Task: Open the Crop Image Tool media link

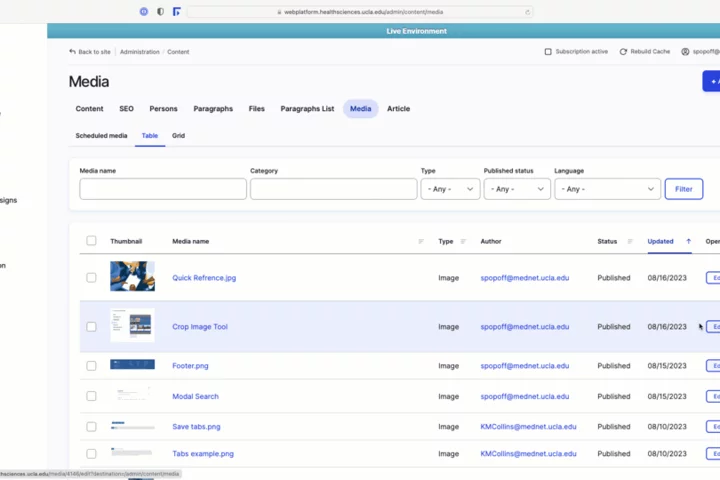Action: click(x=200, y=327)
